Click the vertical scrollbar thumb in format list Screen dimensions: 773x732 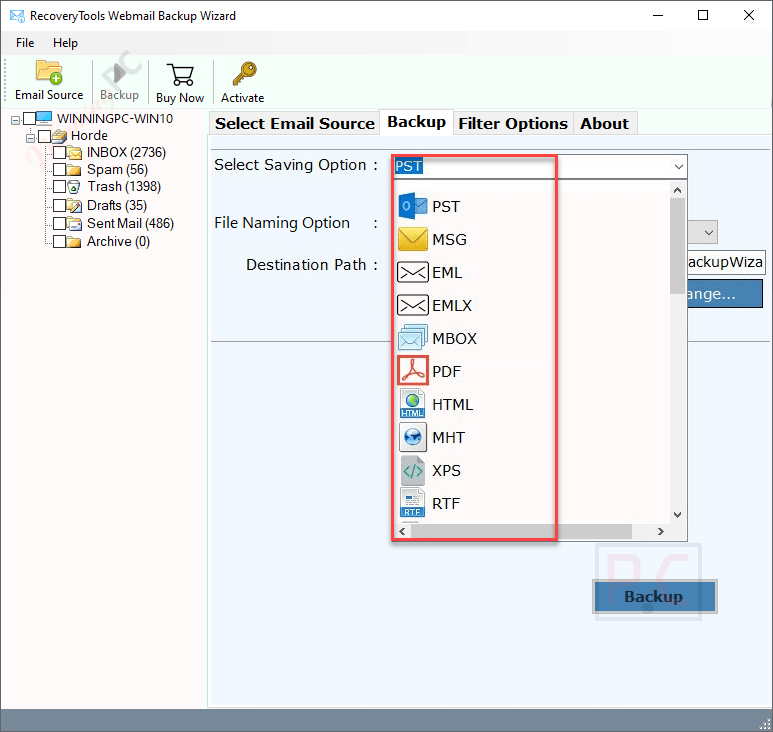click(x=677, y=245)
